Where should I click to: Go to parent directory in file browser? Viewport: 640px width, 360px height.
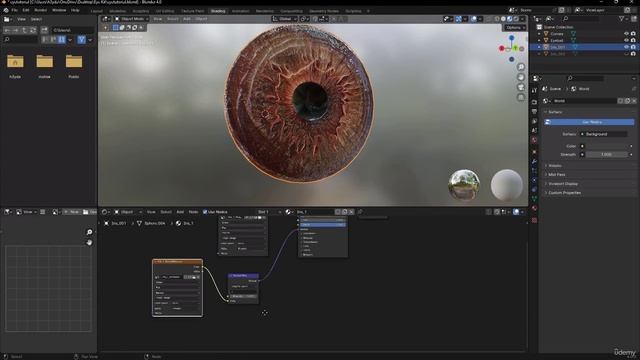[x=24, y=30]
